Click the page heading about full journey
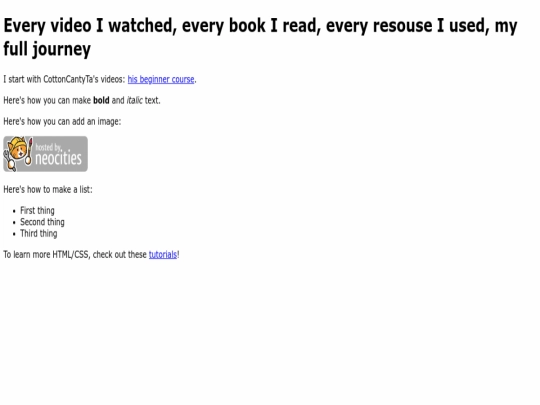Image resolution: width=540 pixels, height=405 pixels. point(260,37)
